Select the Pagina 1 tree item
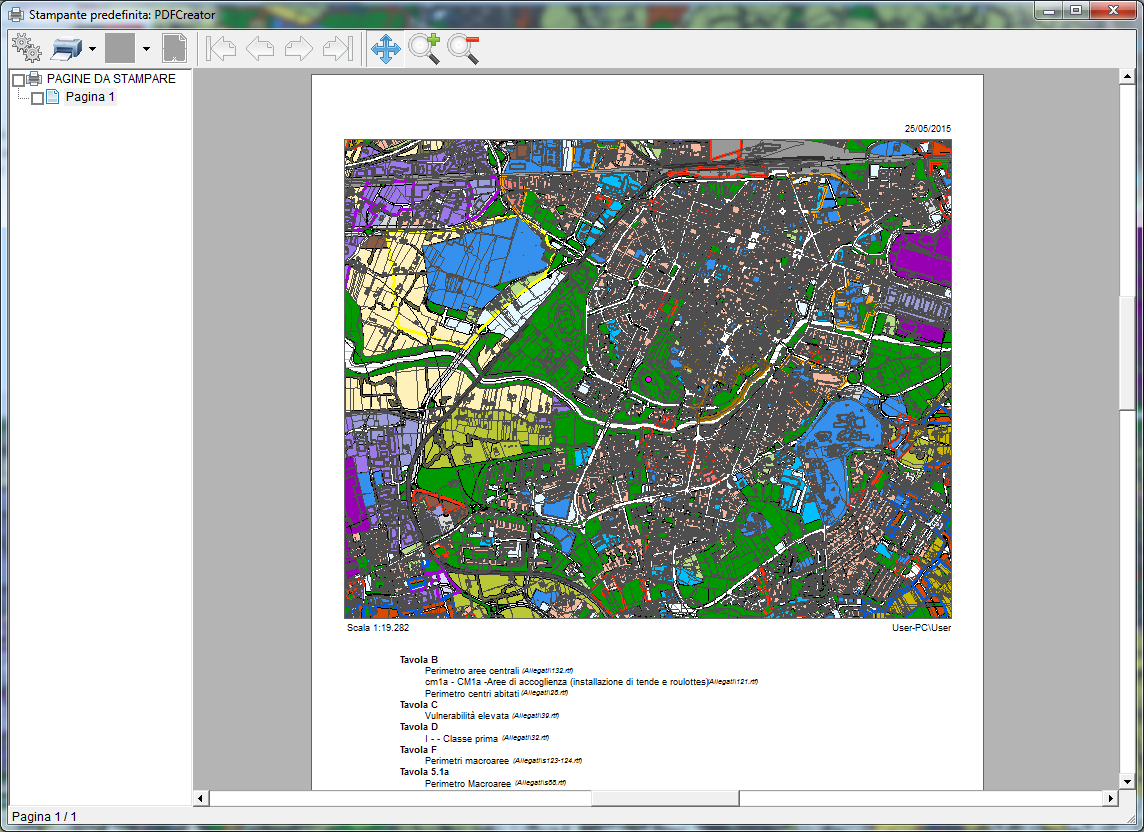1144x832 pixels. click(x=90, y=97)
